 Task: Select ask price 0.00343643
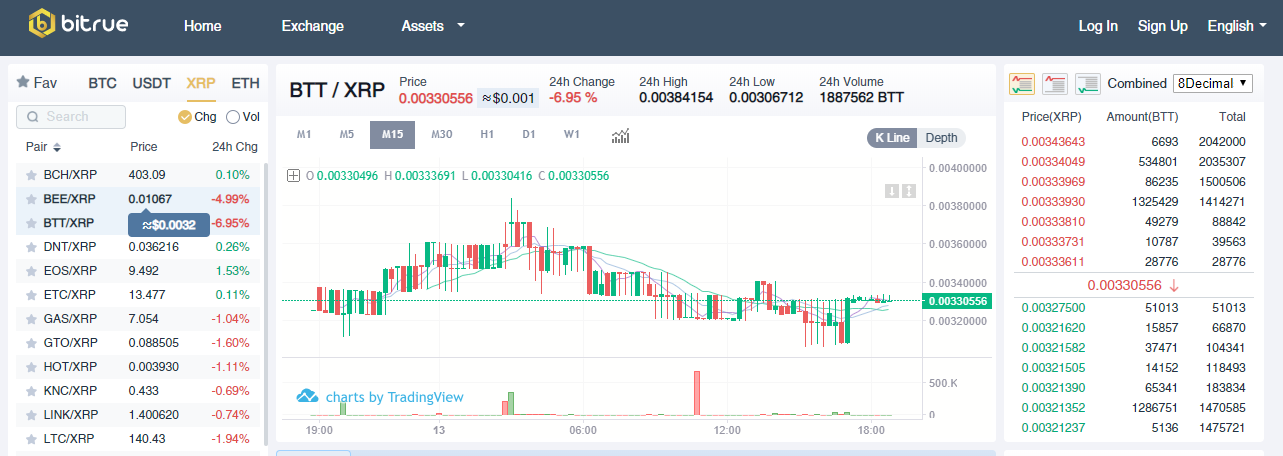[1053, 142]
